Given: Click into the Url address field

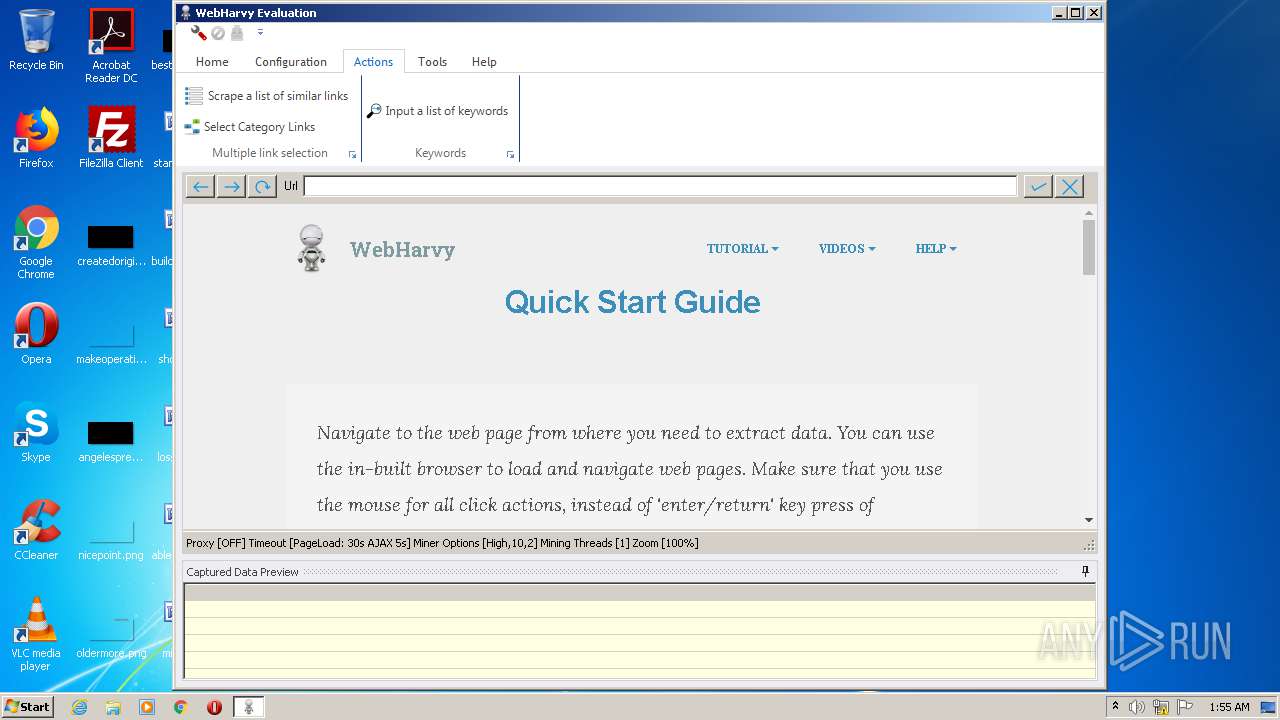Looking at the screenshot, I should point(660,186).
